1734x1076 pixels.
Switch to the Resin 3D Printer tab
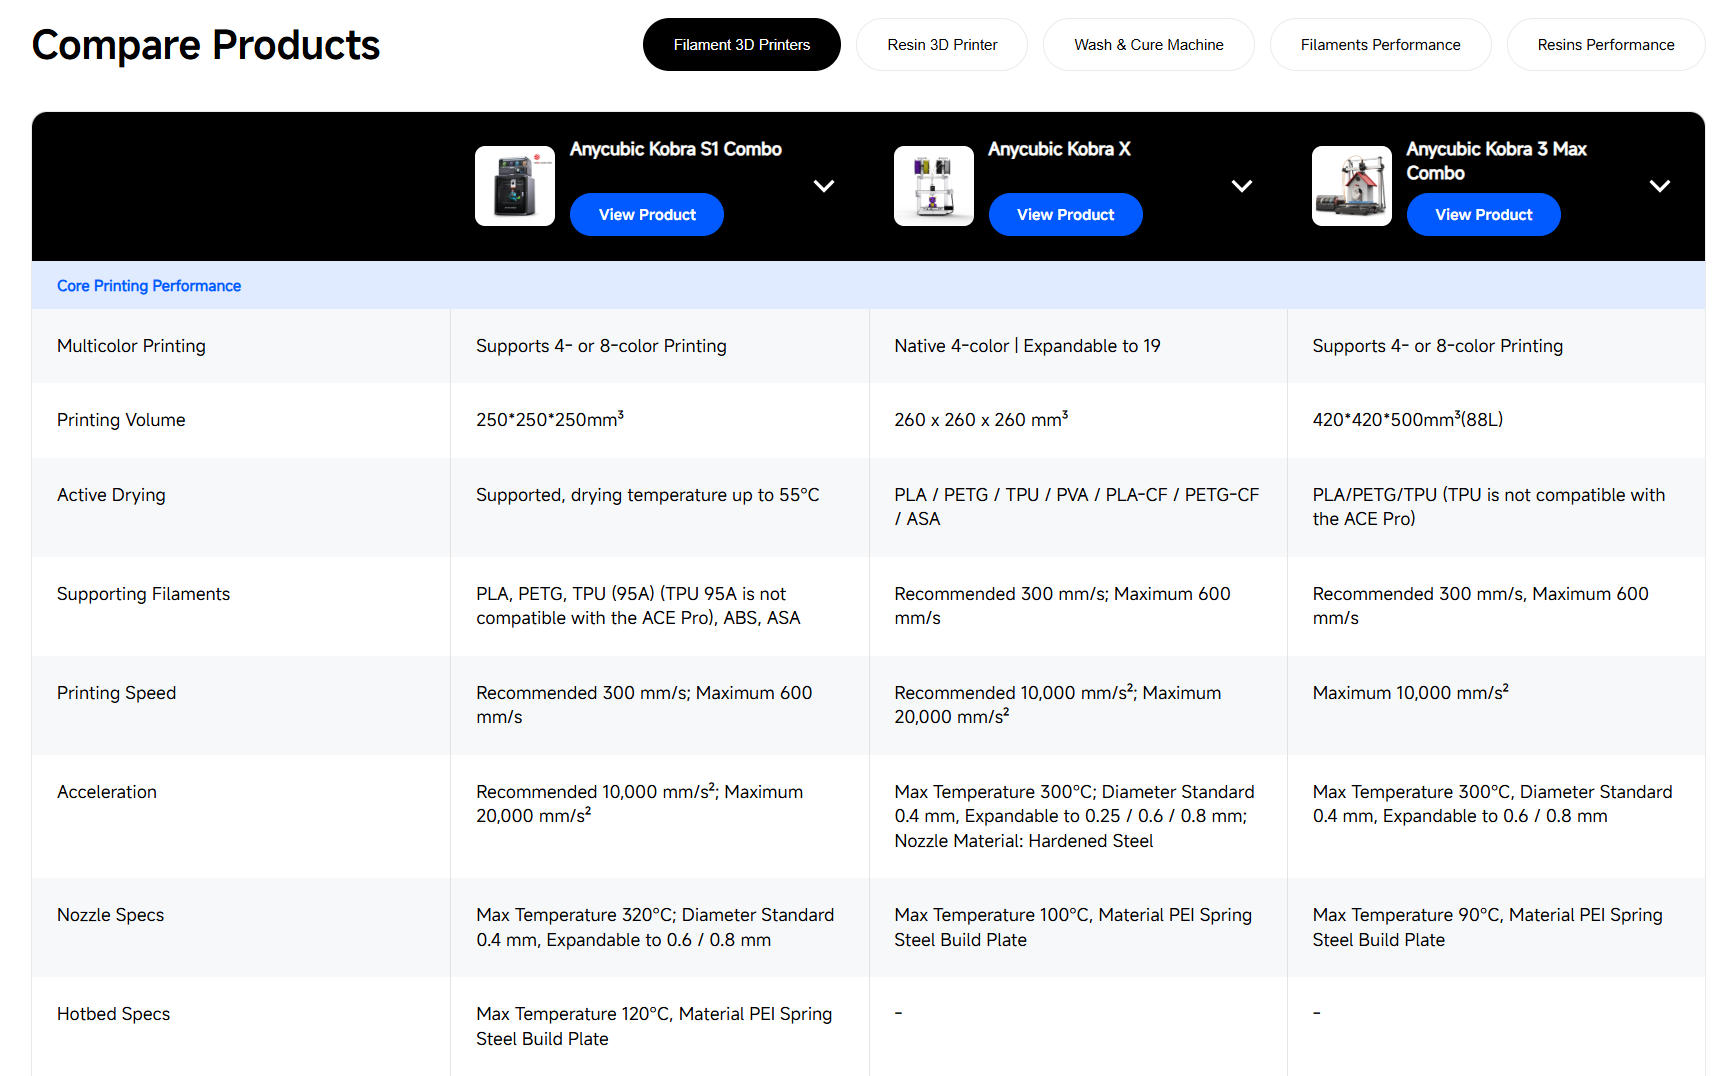942,45
